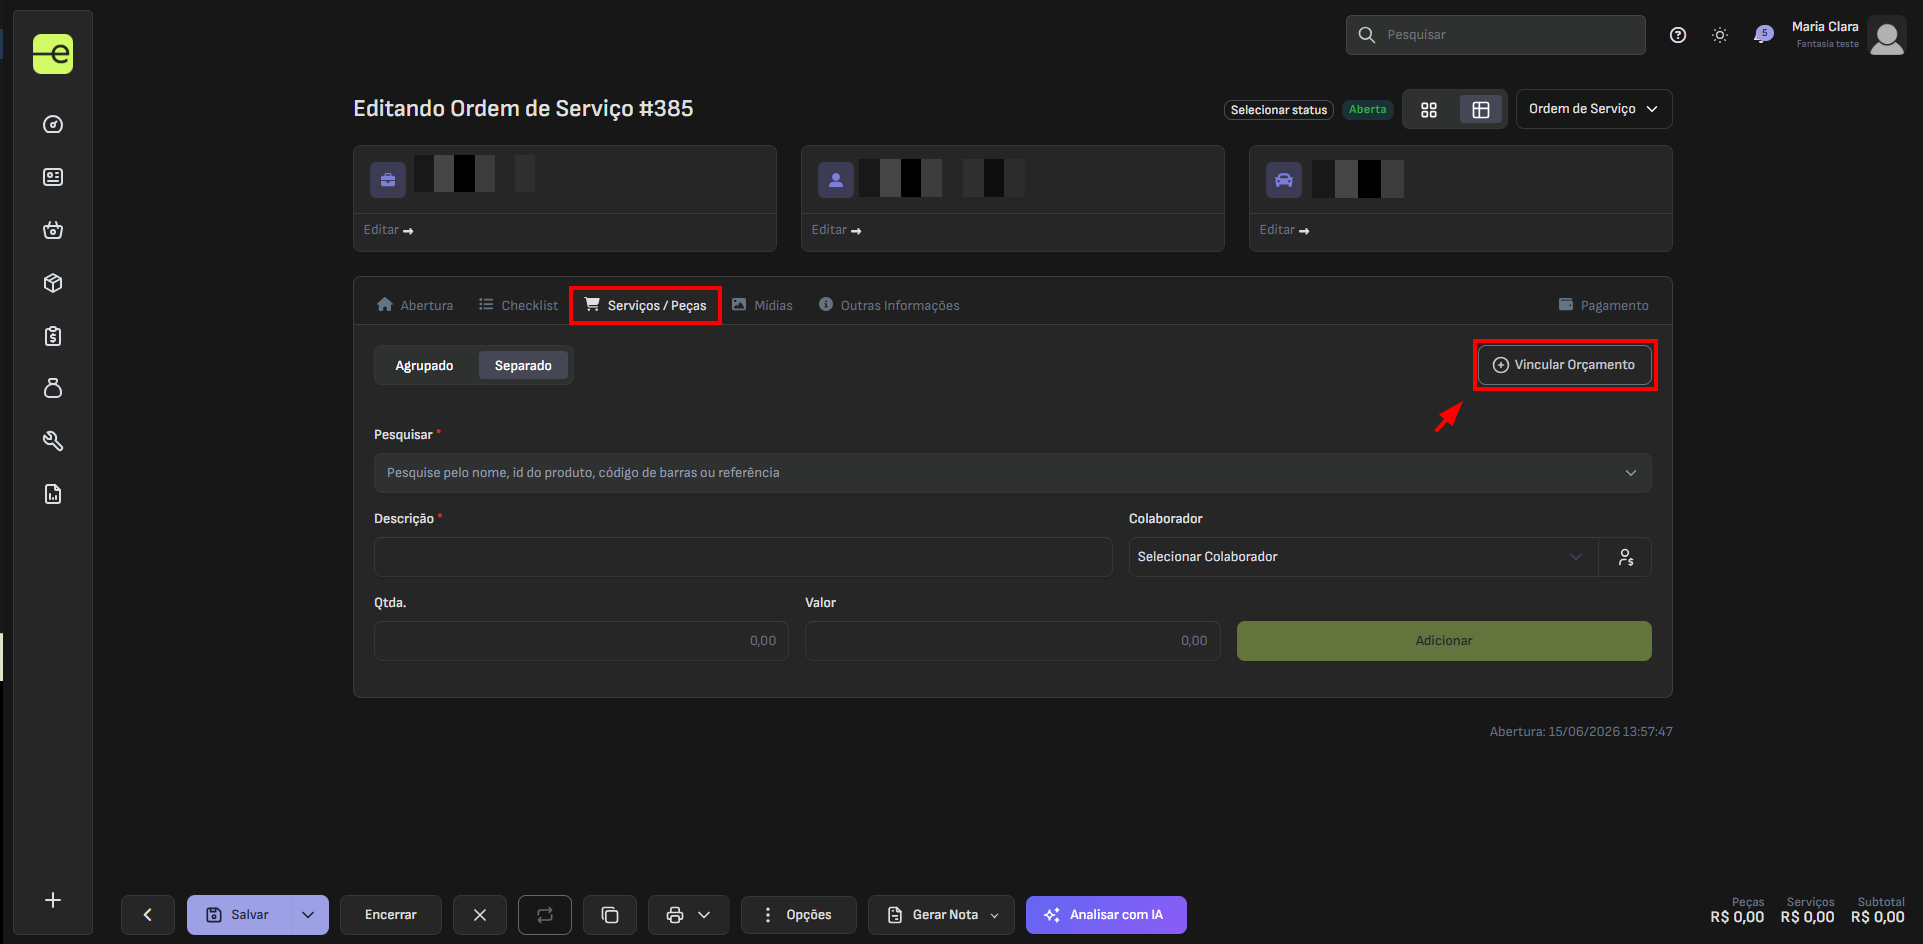Click the Subtotal R$ 0,00 value

coord(1878,917)
